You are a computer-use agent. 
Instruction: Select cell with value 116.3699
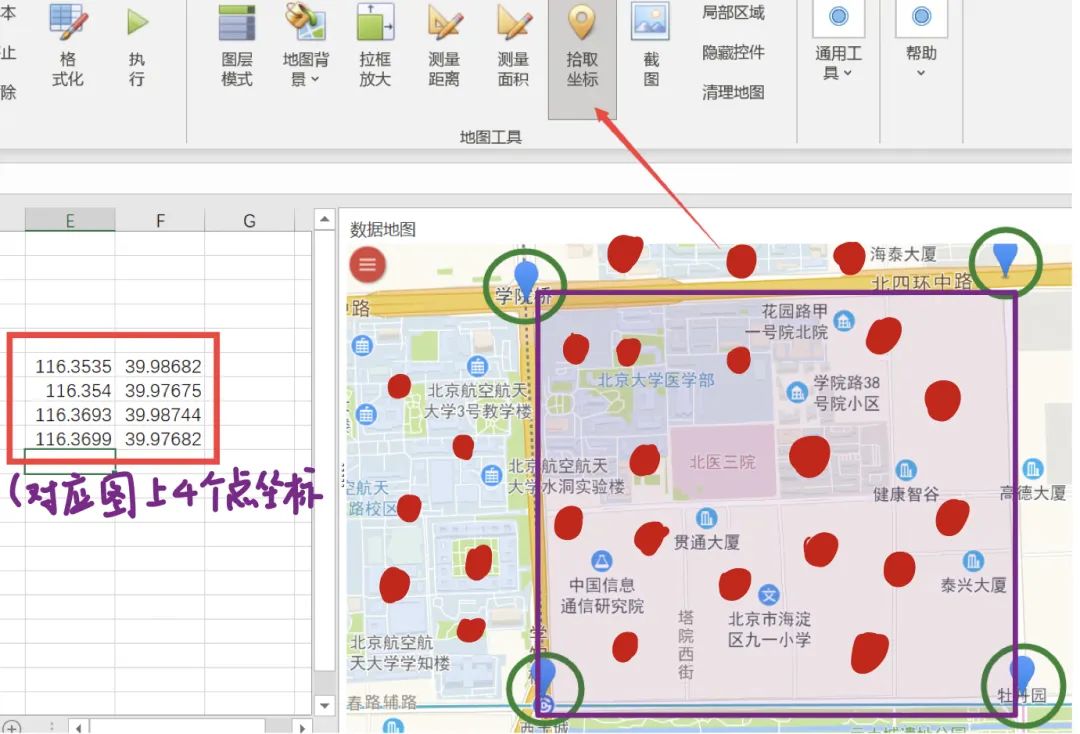[70, 439]
